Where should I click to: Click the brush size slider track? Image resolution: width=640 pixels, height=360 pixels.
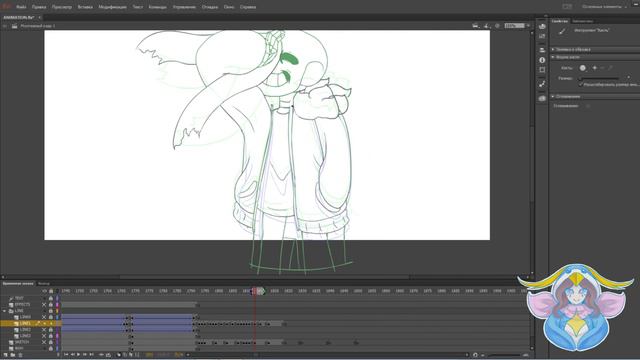click(x=599, y=78)
